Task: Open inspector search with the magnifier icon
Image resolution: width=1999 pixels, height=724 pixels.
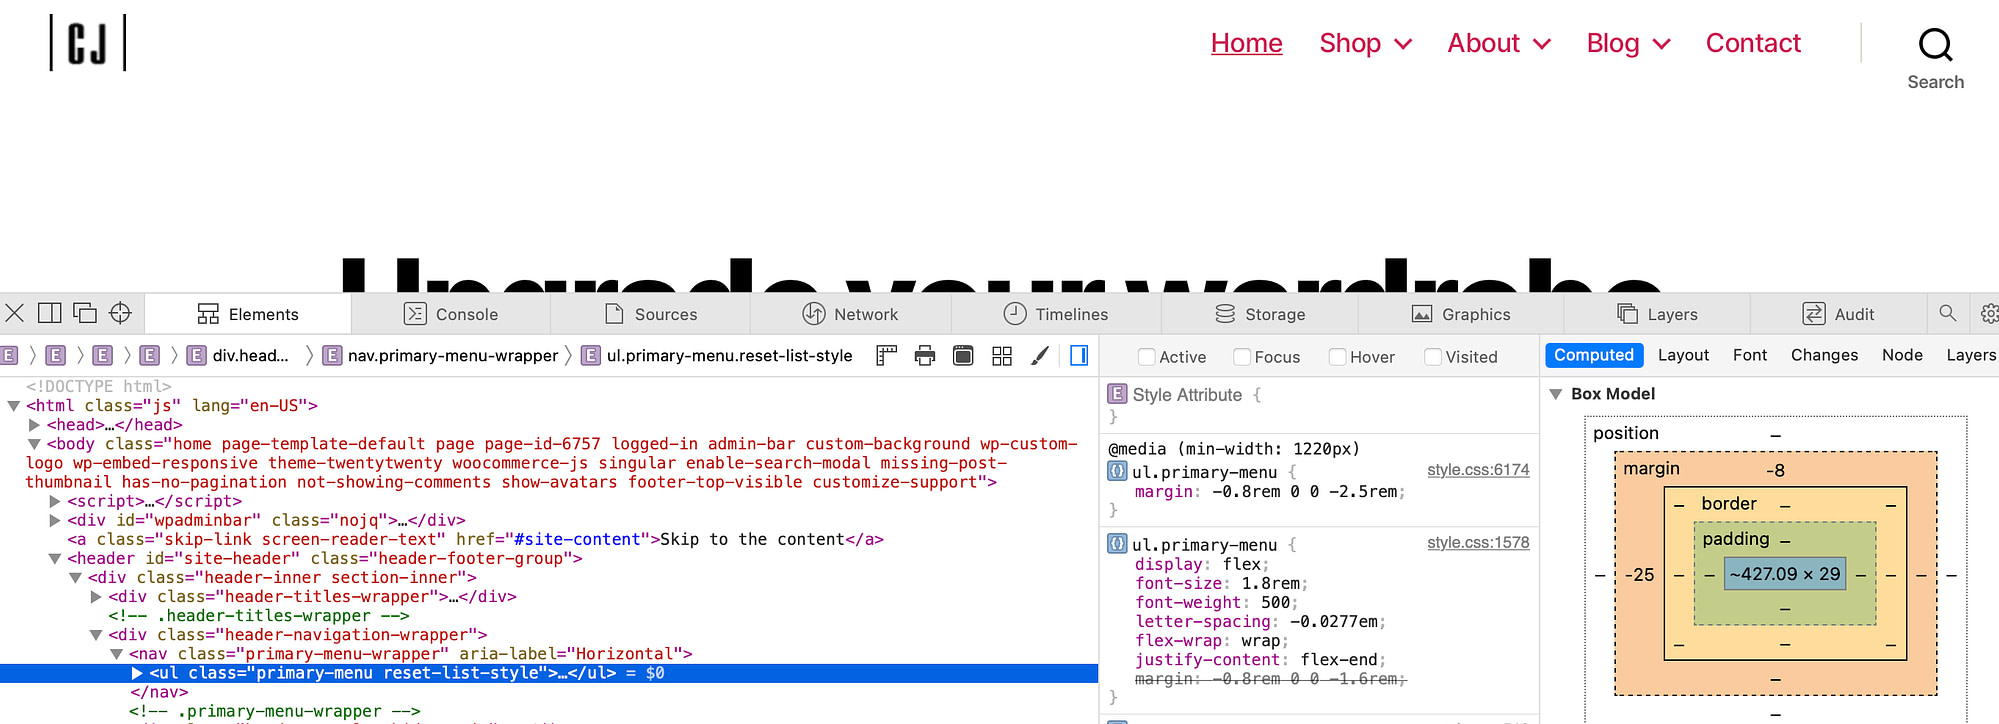Action: tap(1948, 313)
